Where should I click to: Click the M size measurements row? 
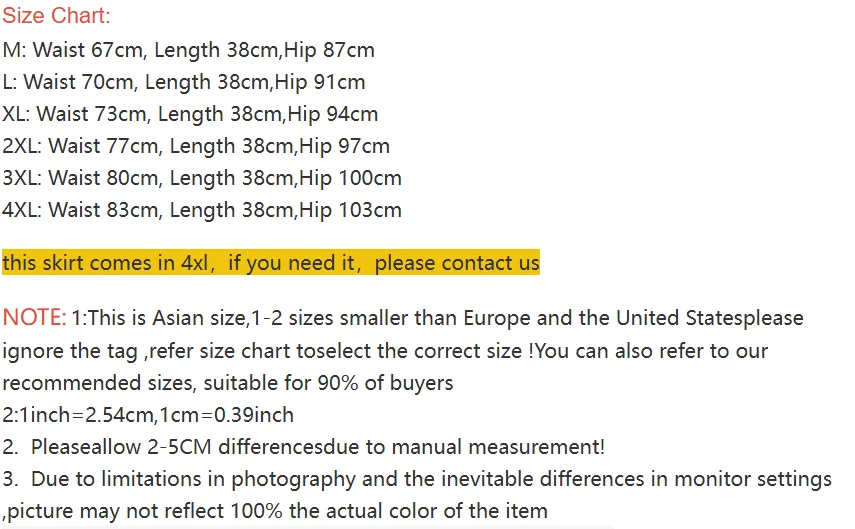pyautogui.click(x=189, y=49)
